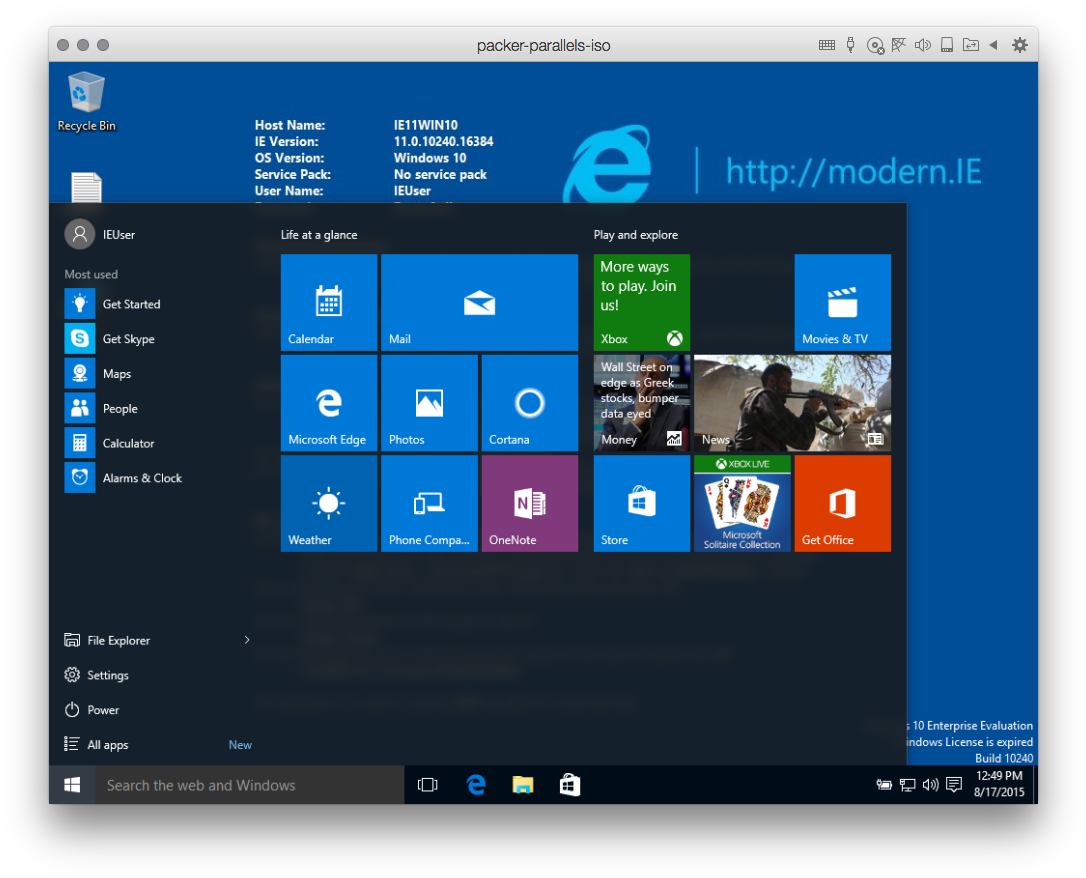Launch Microsoft Edge from the taskbar
Screen dimensions: 1086x878
point(475,785)
